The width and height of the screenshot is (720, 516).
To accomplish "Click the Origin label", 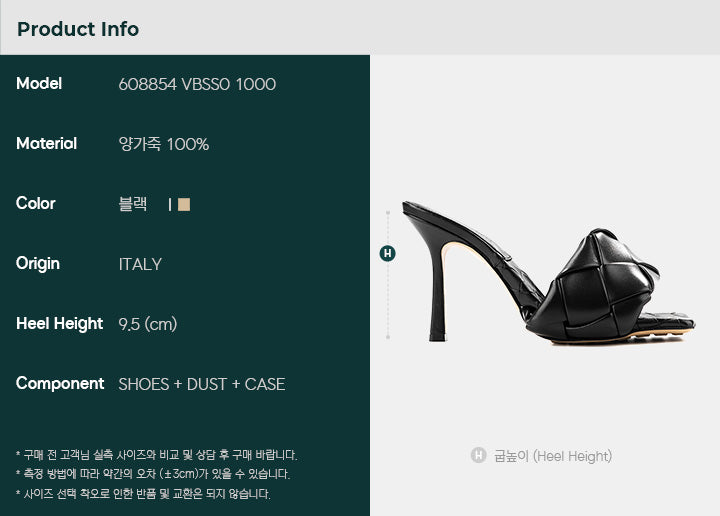I will click(x=38, y=264).
